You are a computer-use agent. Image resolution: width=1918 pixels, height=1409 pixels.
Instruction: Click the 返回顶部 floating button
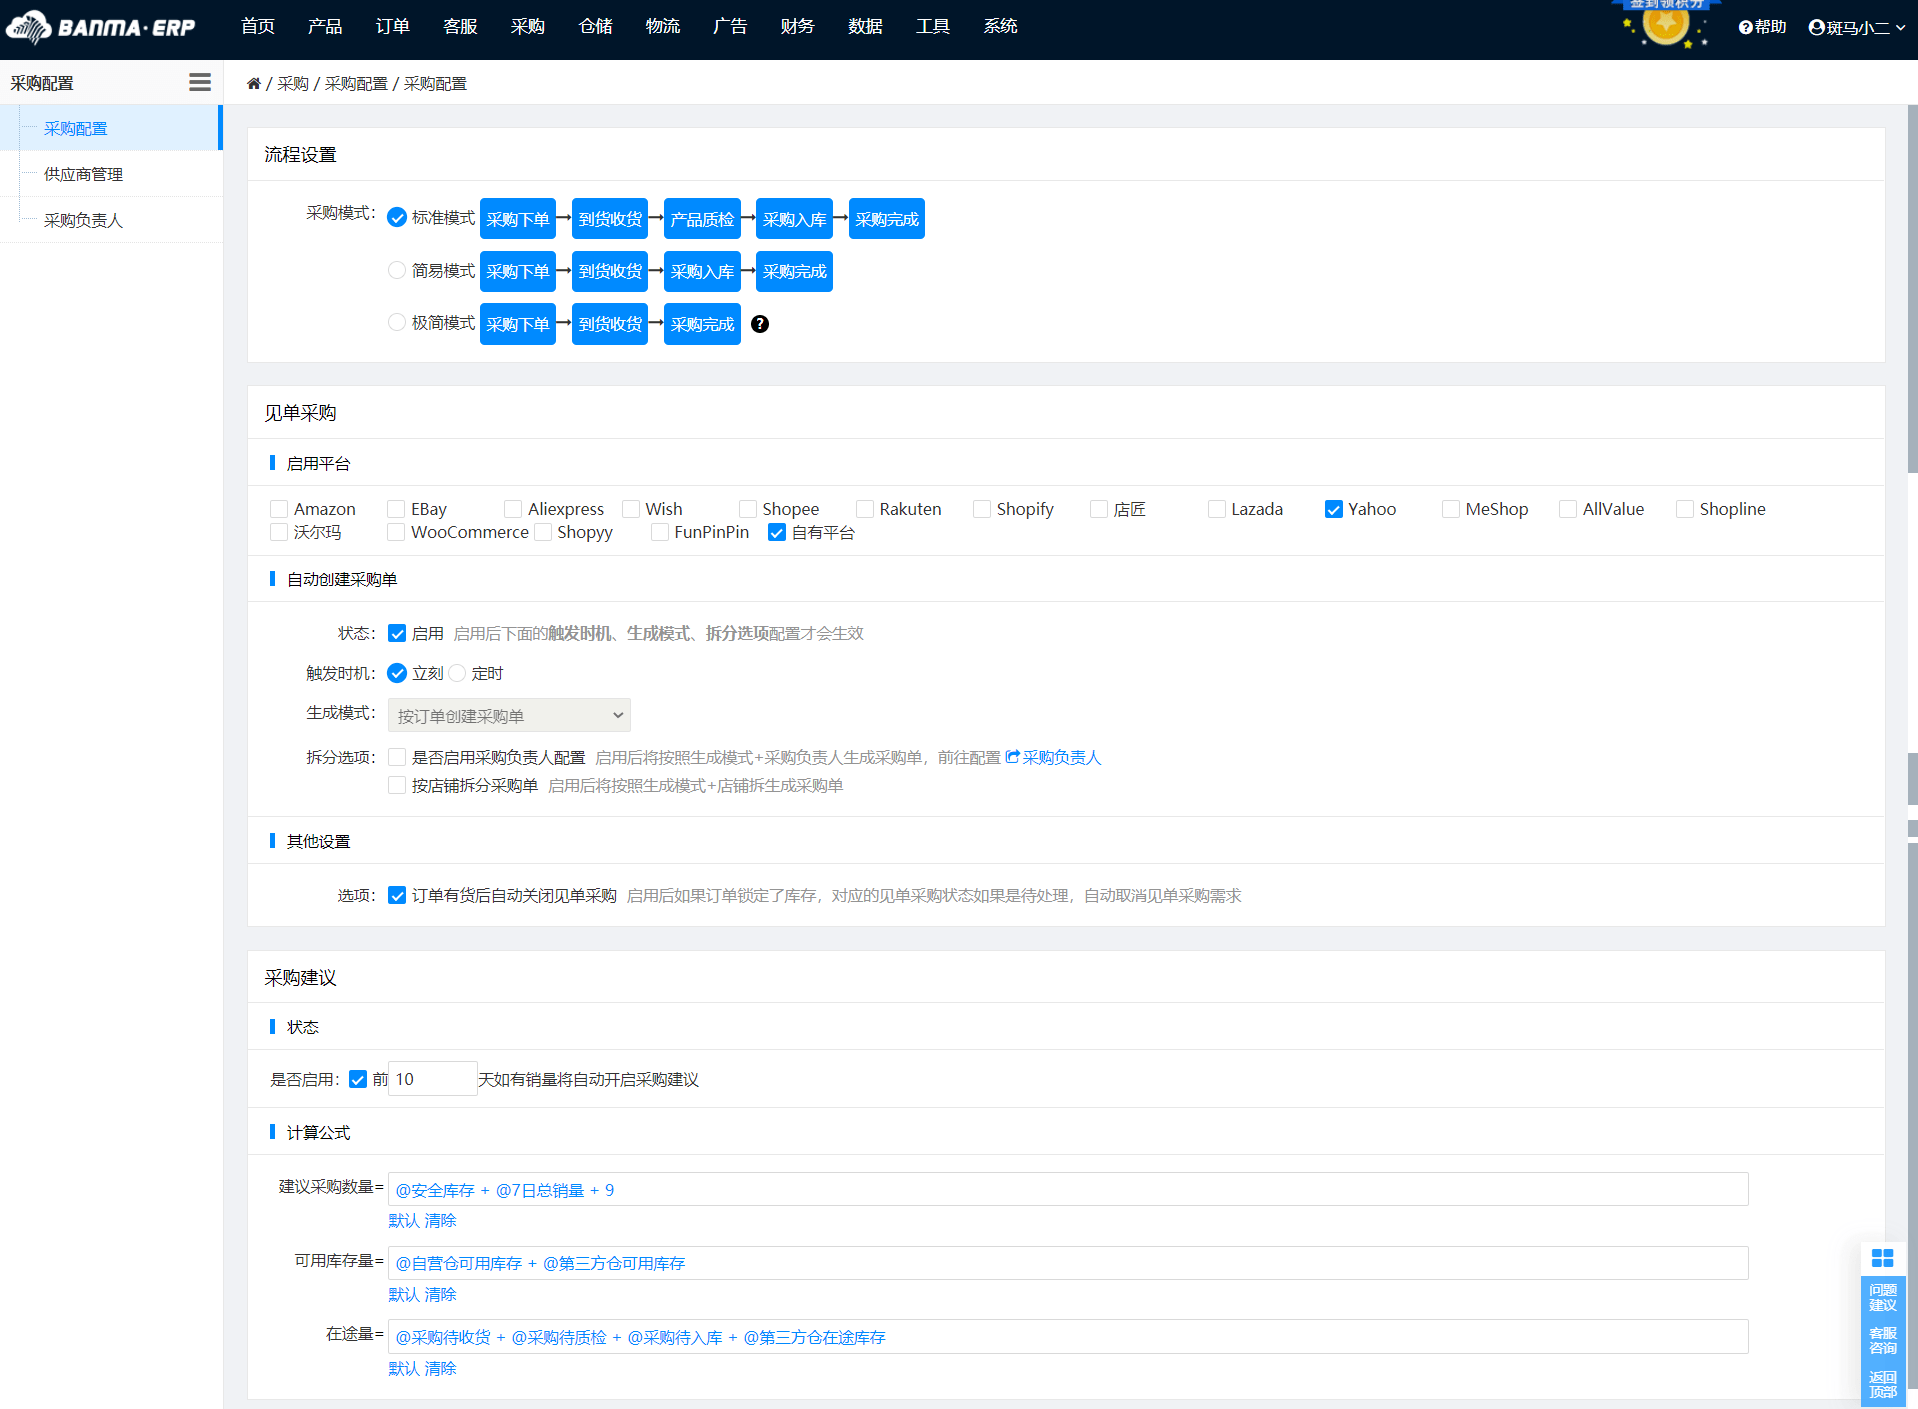click(1882, 1385)
